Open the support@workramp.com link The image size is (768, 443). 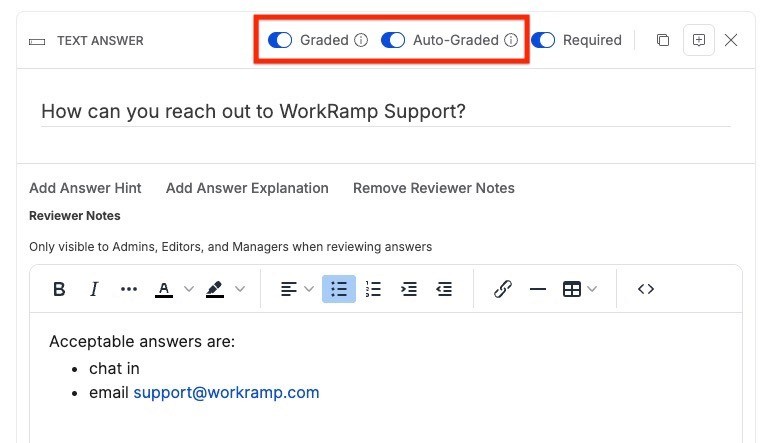[226, 393]
